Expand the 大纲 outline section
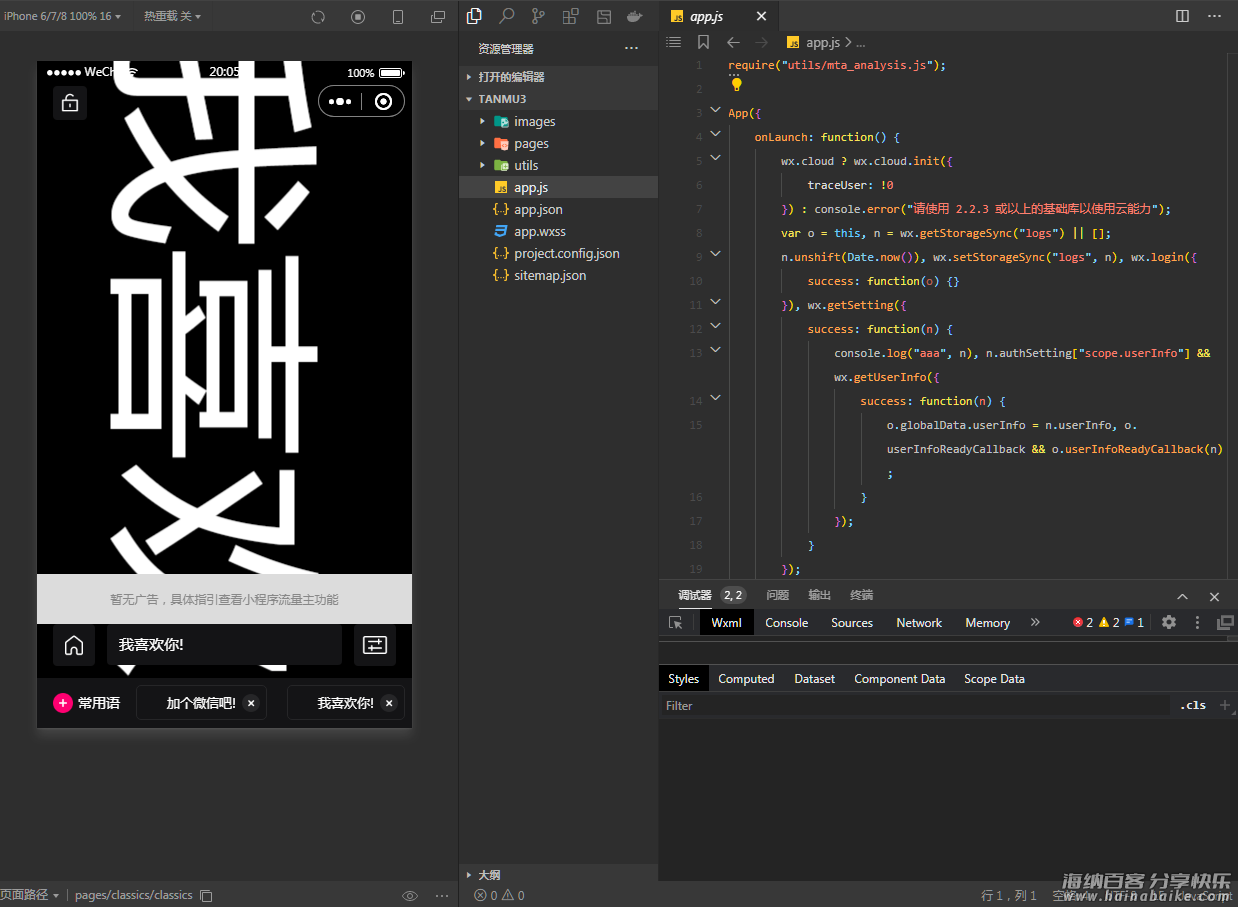The image size is (1238, 907). (x=559, y=874)
